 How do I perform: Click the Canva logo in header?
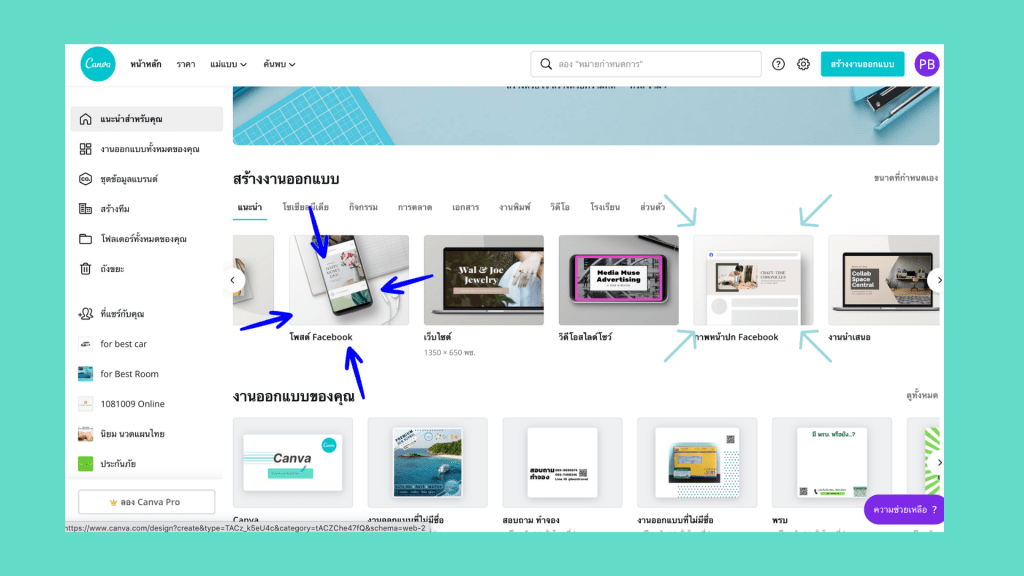[x=98, y=64]
